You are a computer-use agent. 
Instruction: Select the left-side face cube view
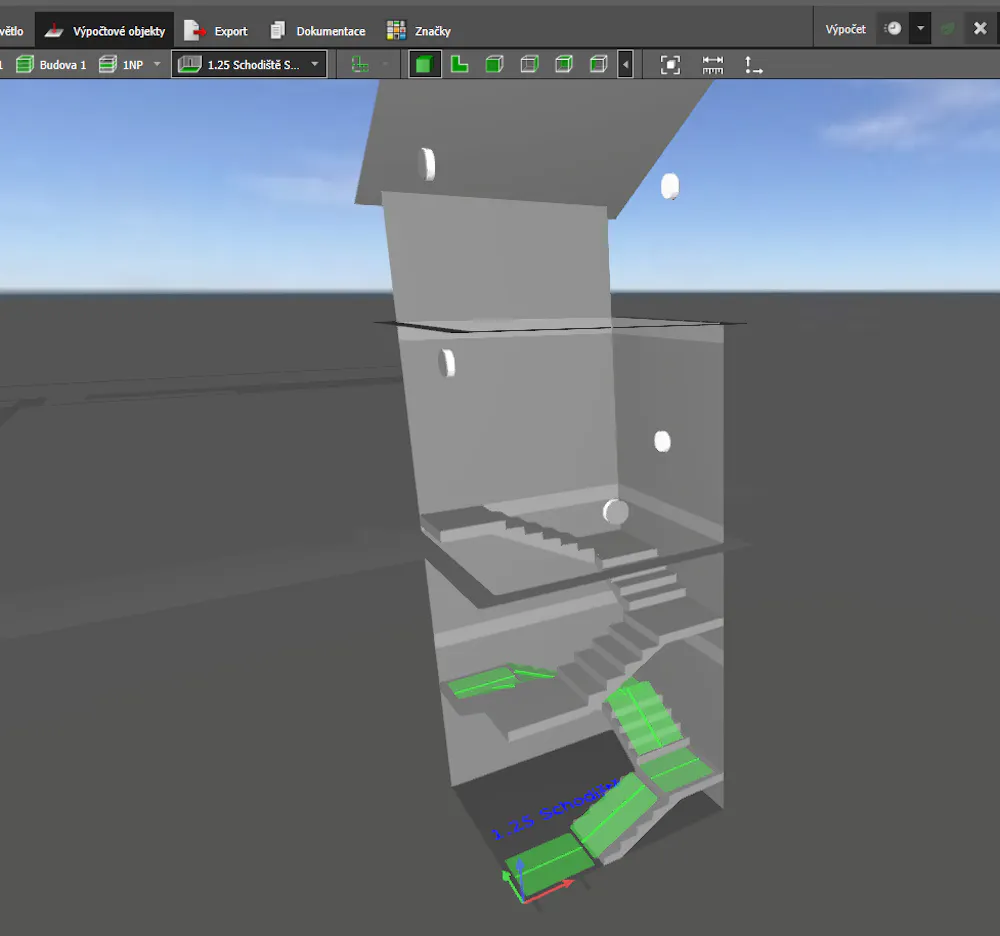[x=598, y=64]
